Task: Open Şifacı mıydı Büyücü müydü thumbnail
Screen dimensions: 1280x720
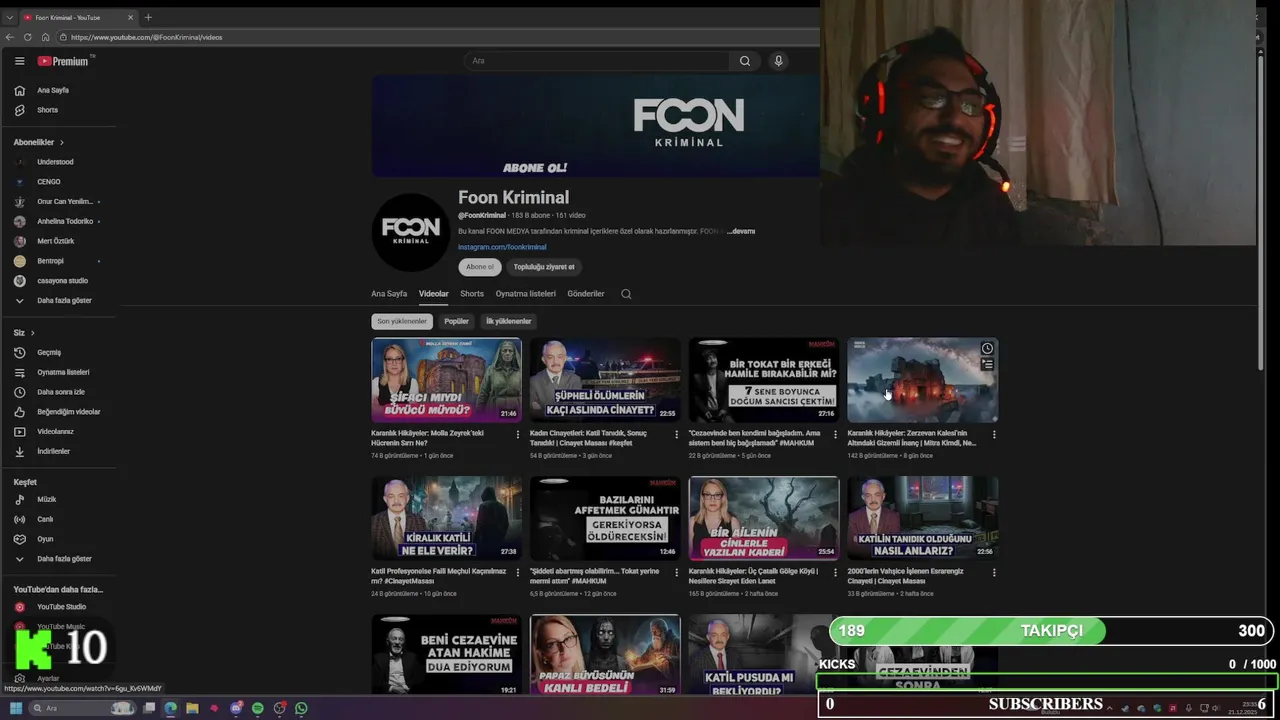Action: 446,380
